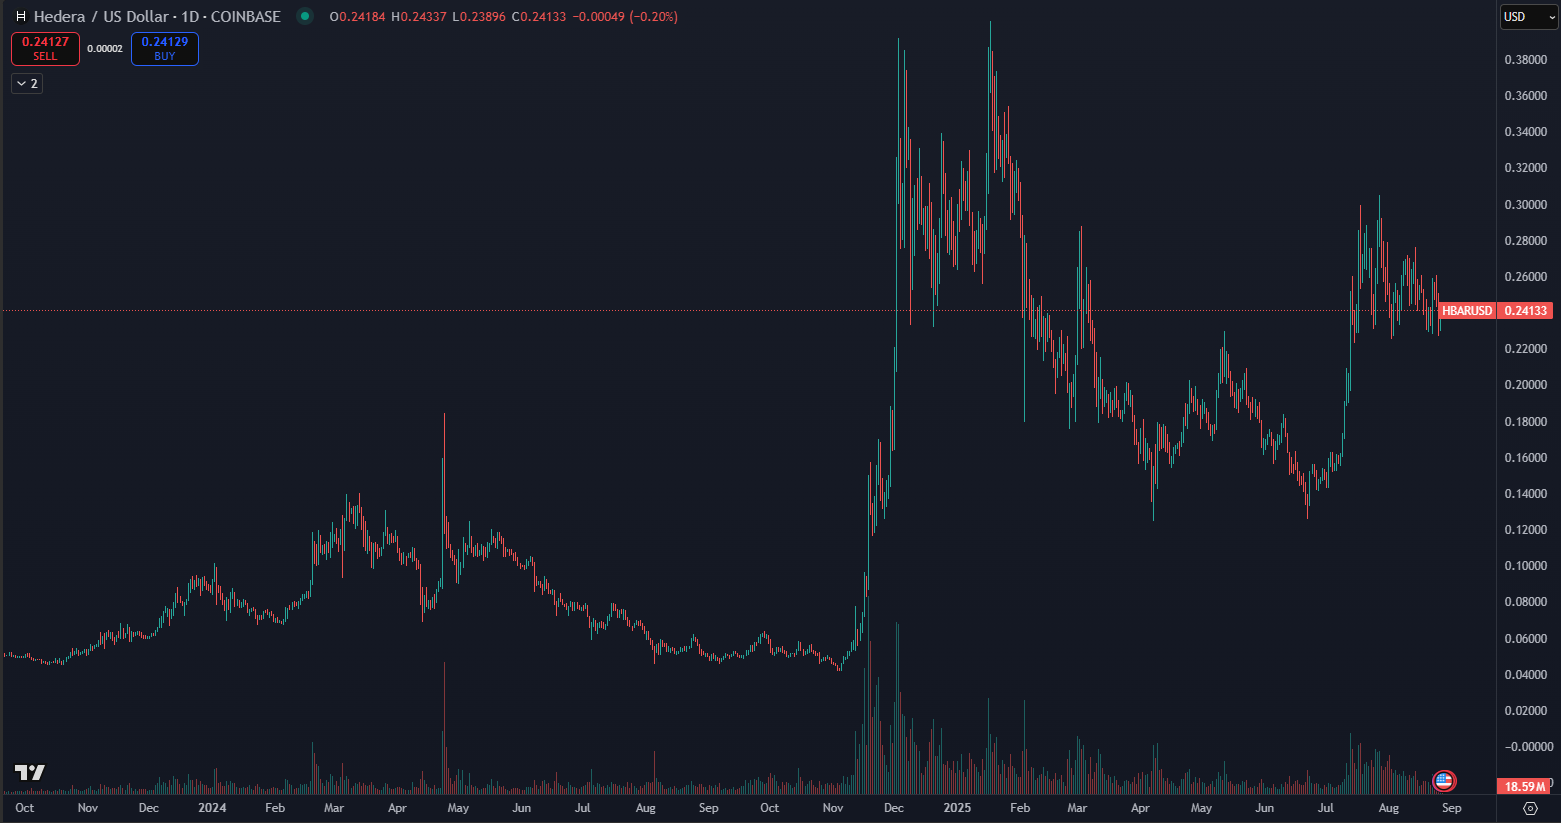Image resolution: width=1561 pixels, height=823 pixels.
Task: Open the USD currency dropdown
Action: point(1529,17)
